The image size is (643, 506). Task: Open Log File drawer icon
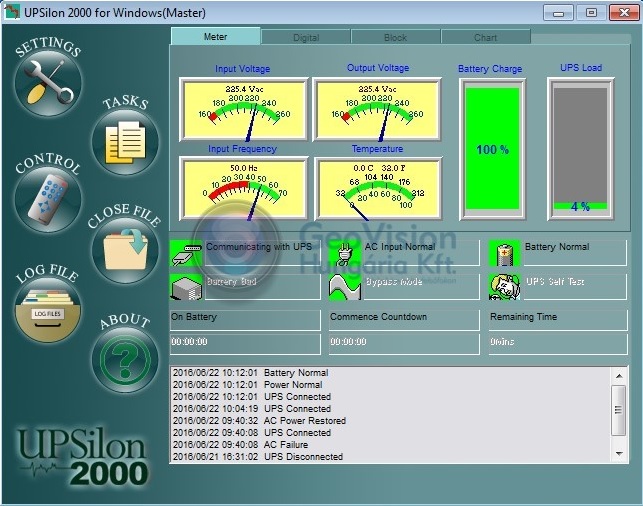click(x=48, y=310)
